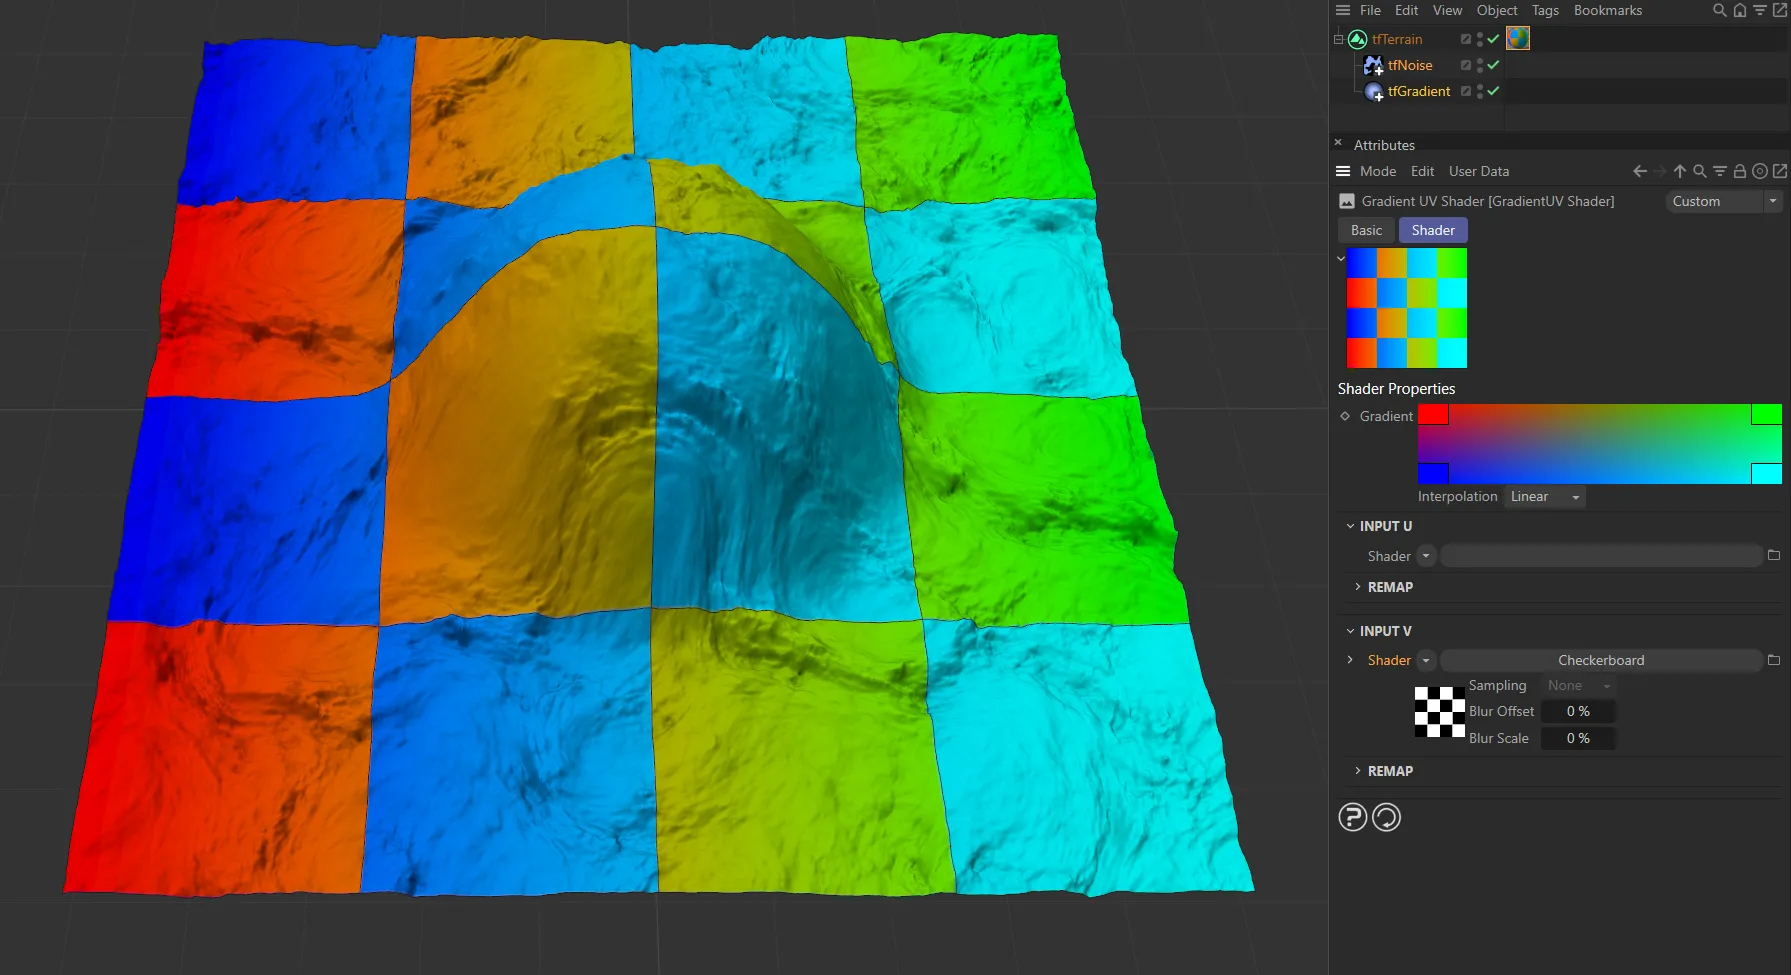Viewport: 1791px width, 975px height.
Task: Click folder icon next to Checkerboard shader
Action: [x=1774, y=660]
